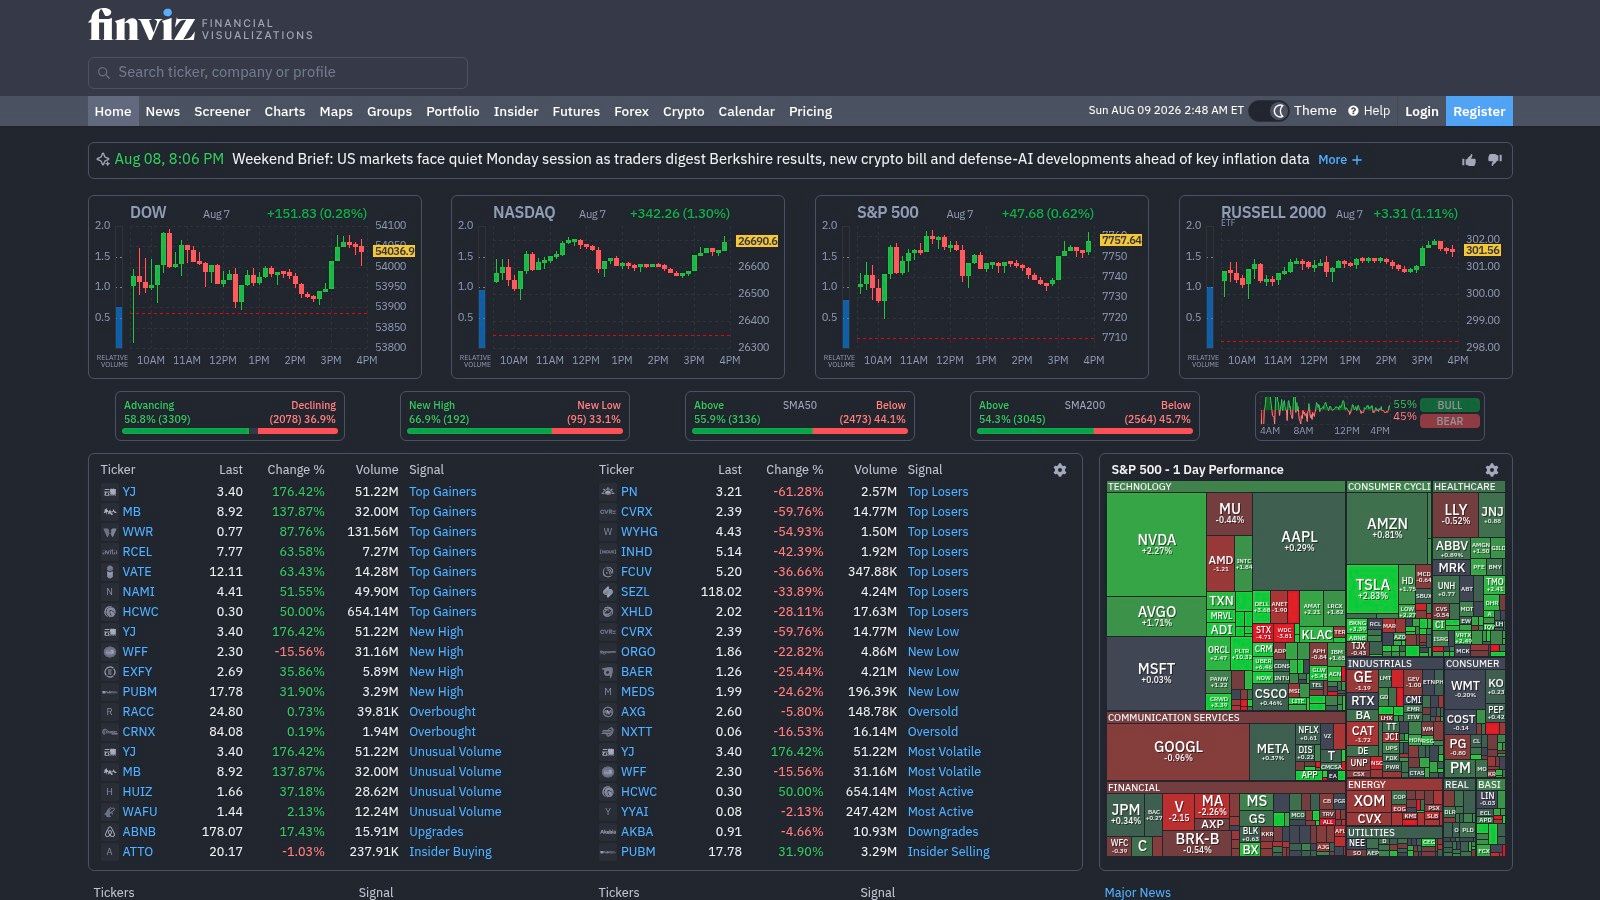The width and height of the screenshot is (1600, 900).
Task: Click the icon beside FCUV ticker
Action: [x=607, y=572]
